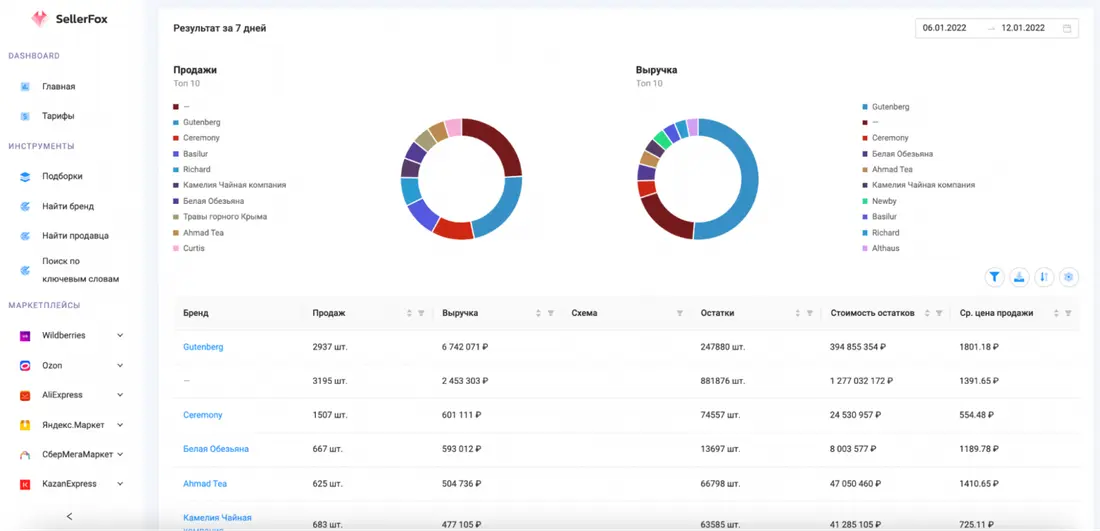Click the download export icon button
The height and width of the screenshot is (531, 1100).
coord(1019,277)
